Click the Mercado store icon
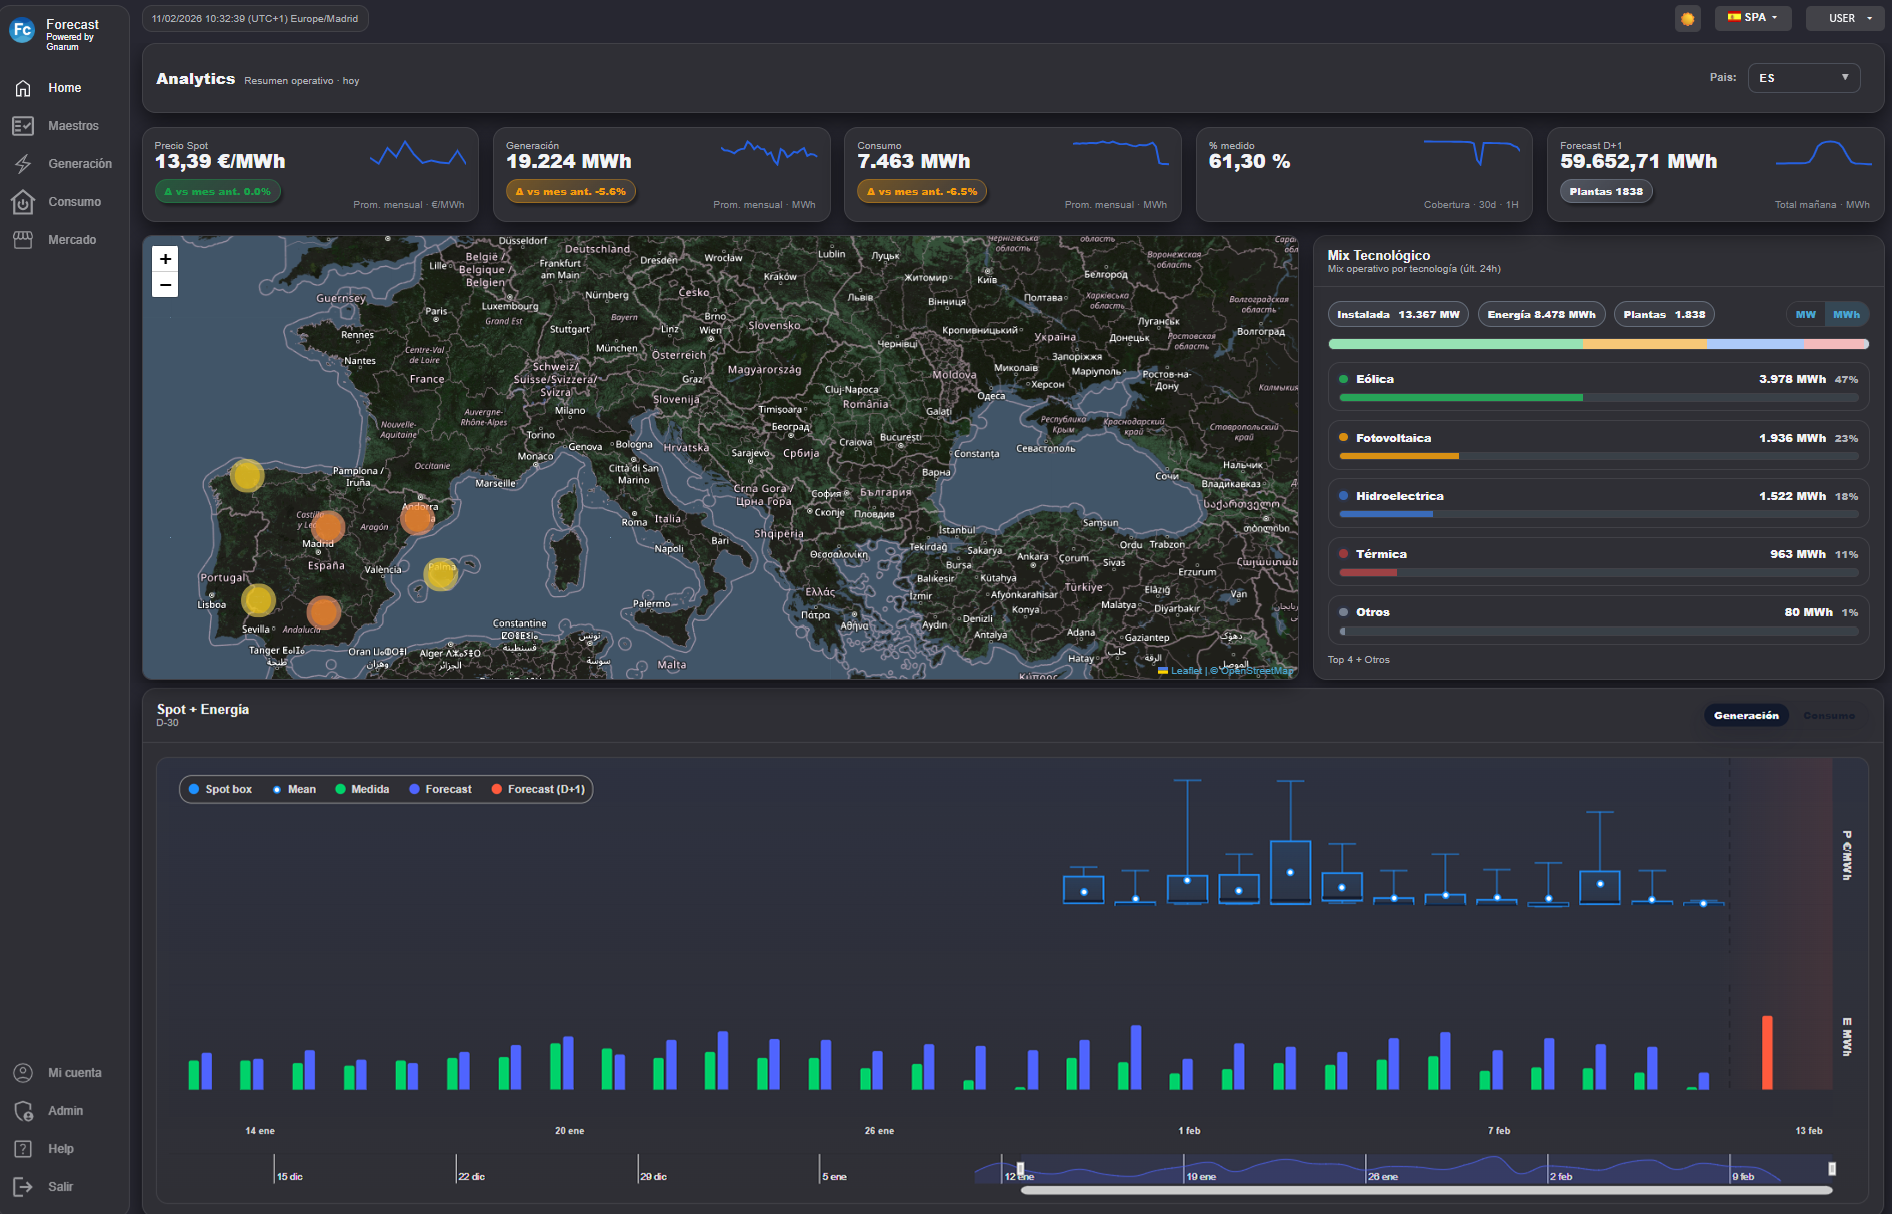 click(x=23, y=240)
